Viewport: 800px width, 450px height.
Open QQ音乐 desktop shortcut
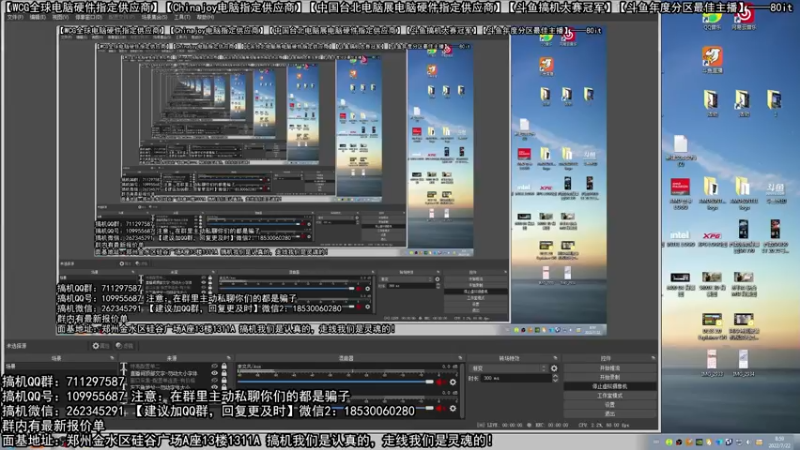(712, 20)
